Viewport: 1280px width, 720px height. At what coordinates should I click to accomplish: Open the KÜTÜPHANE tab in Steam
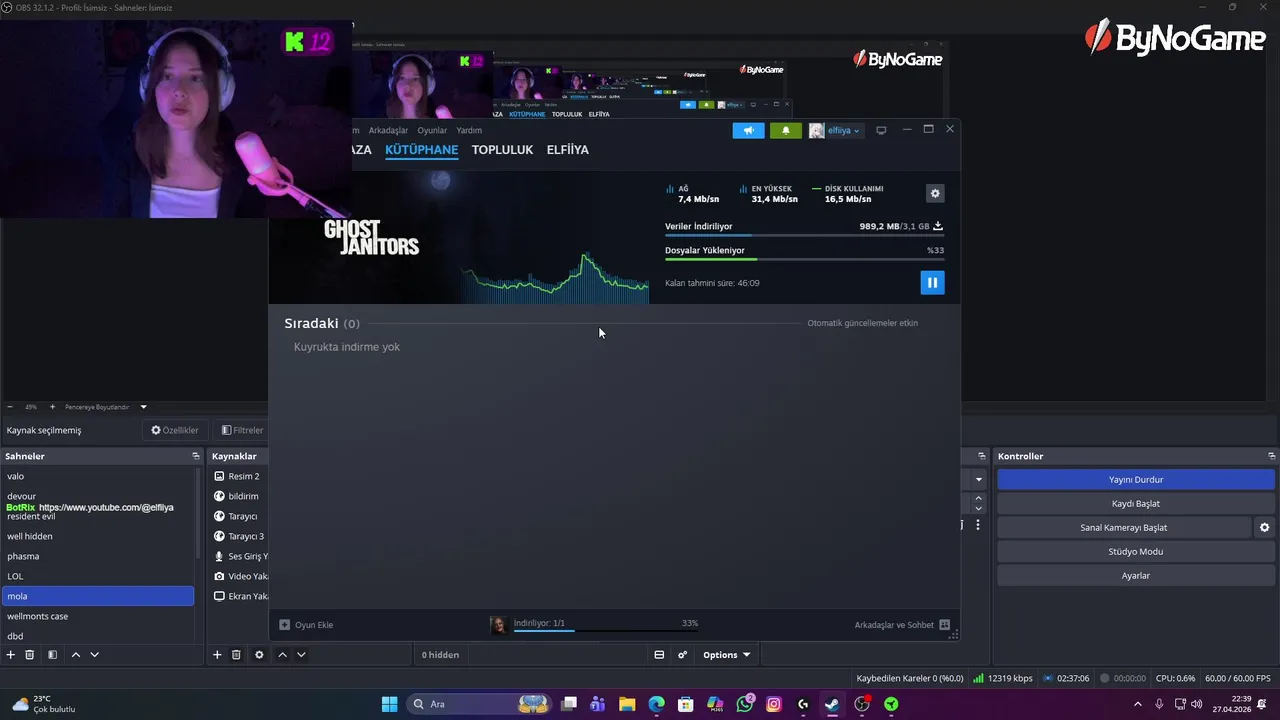pyautogui.click(x=421, y=150)
